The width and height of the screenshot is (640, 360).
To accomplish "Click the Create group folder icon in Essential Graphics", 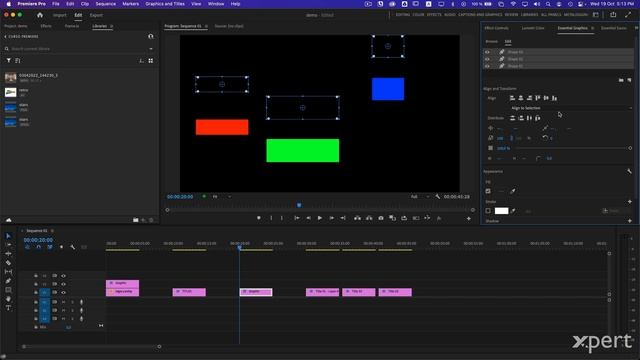I will click(x=621, y=80).
